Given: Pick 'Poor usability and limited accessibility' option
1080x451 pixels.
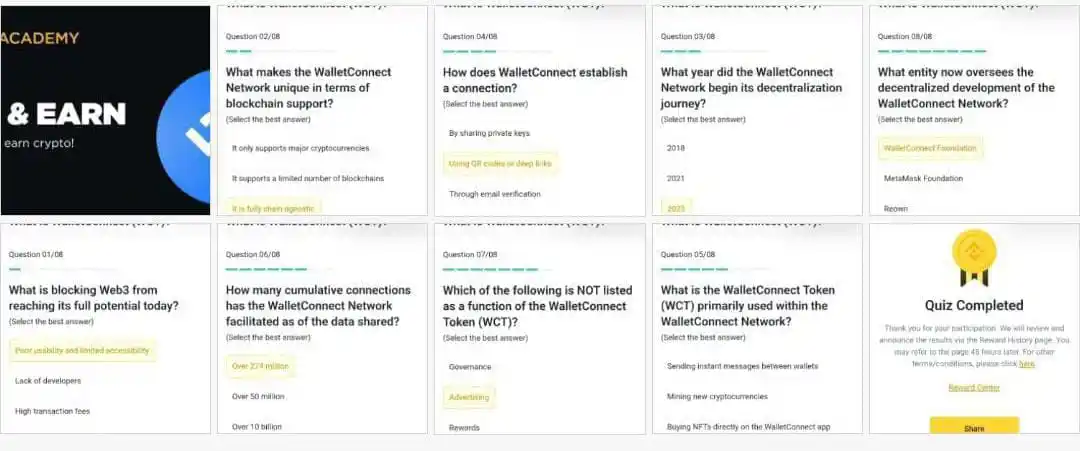Looking at the screenshot, I should coord(82,350).
